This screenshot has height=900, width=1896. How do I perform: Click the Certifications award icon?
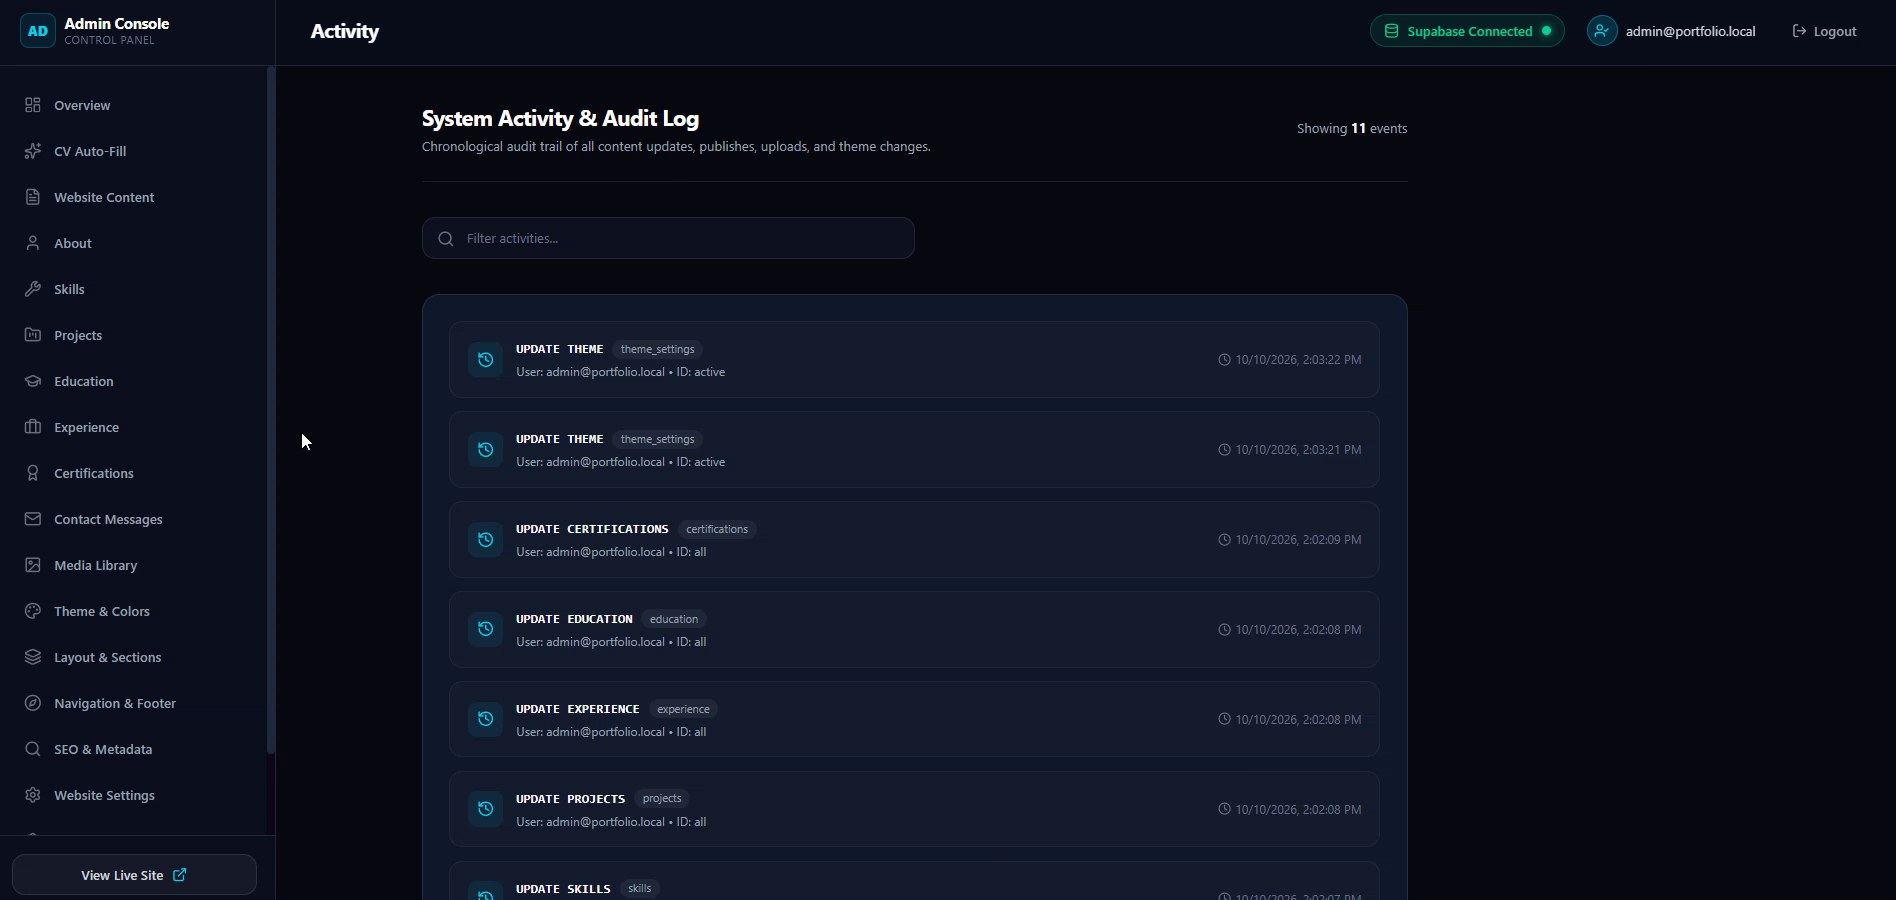(x=33, y=473)
